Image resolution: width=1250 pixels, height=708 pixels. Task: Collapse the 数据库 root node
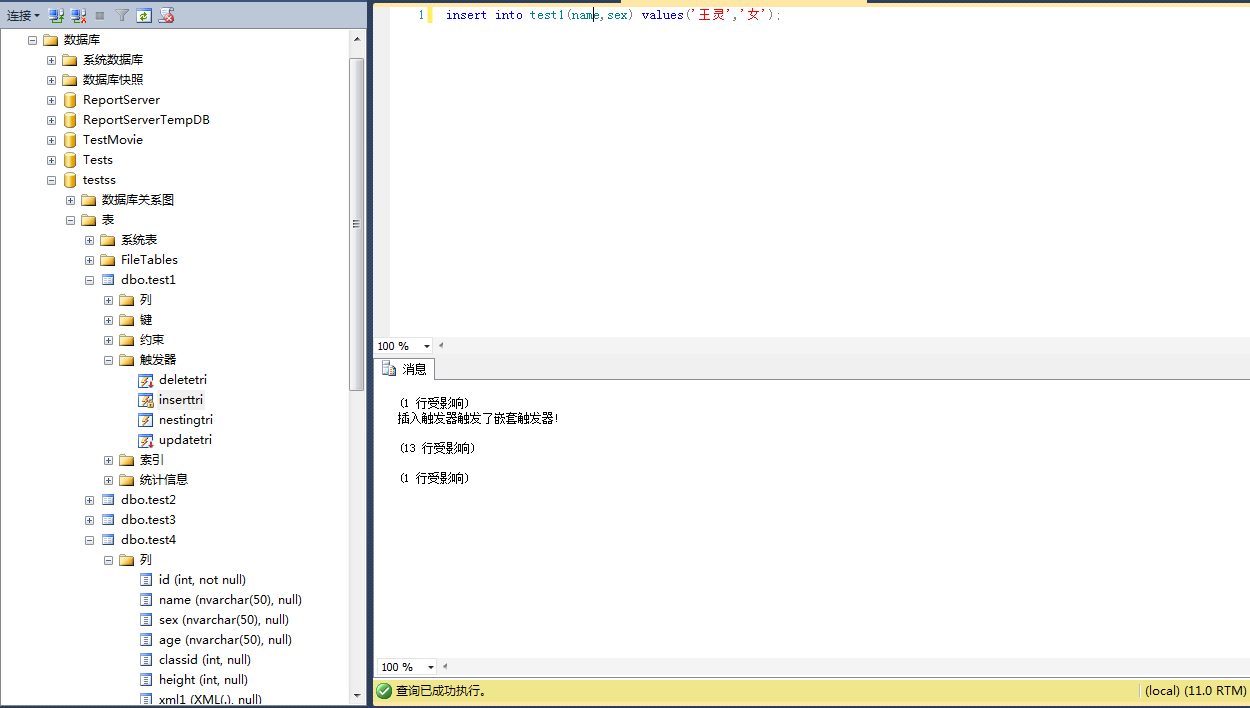click(x=32, y=40)
